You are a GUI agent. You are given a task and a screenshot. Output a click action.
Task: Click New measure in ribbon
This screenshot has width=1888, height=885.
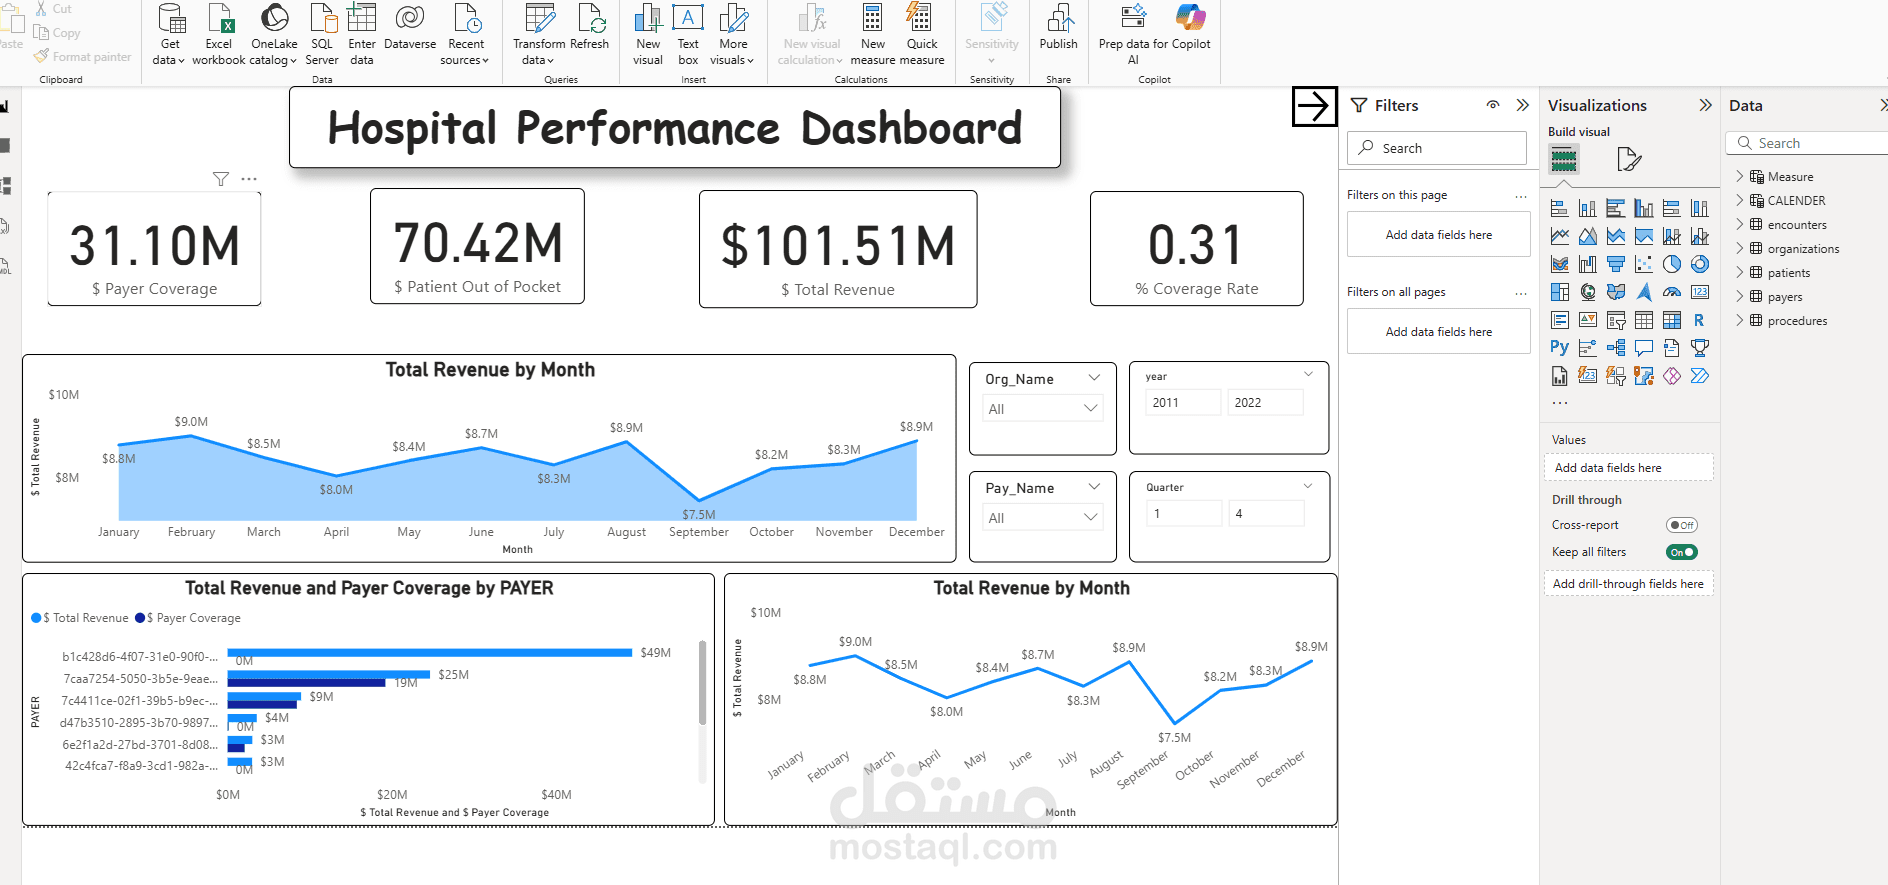[x=873, y=35]
